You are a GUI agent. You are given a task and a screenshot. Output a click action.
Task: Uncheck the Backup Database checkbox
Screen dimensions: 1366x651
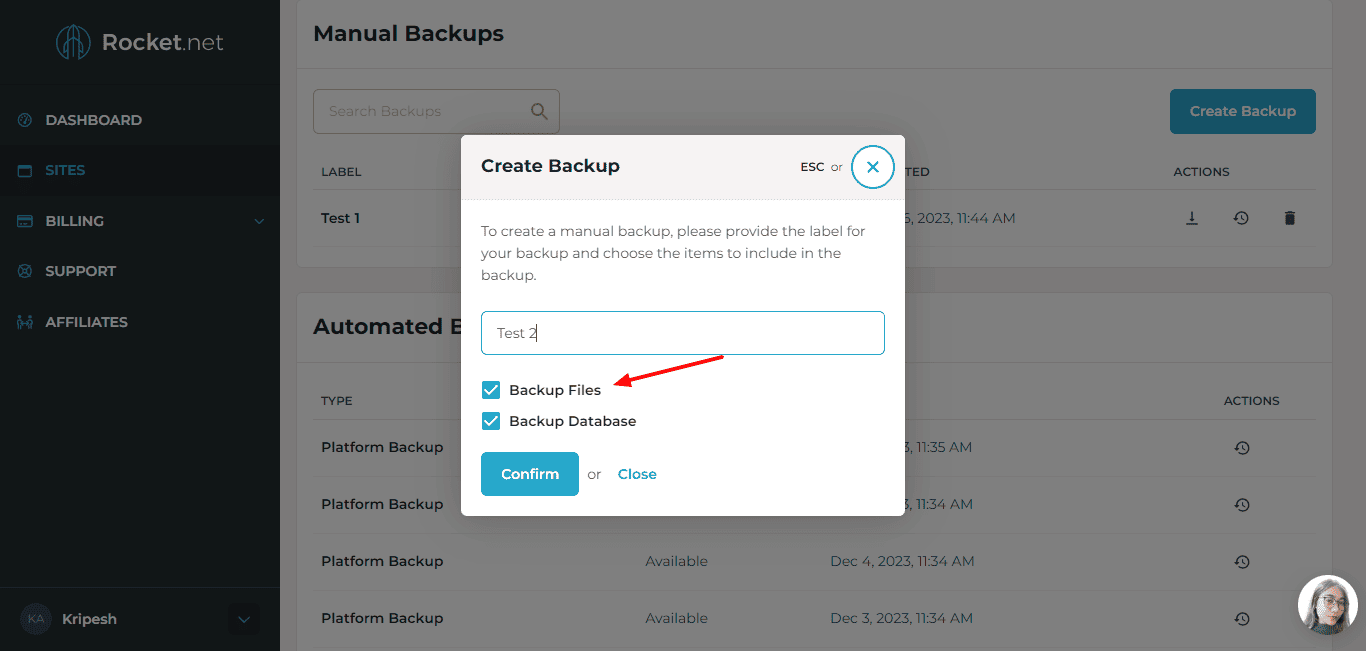coord(491,421)
